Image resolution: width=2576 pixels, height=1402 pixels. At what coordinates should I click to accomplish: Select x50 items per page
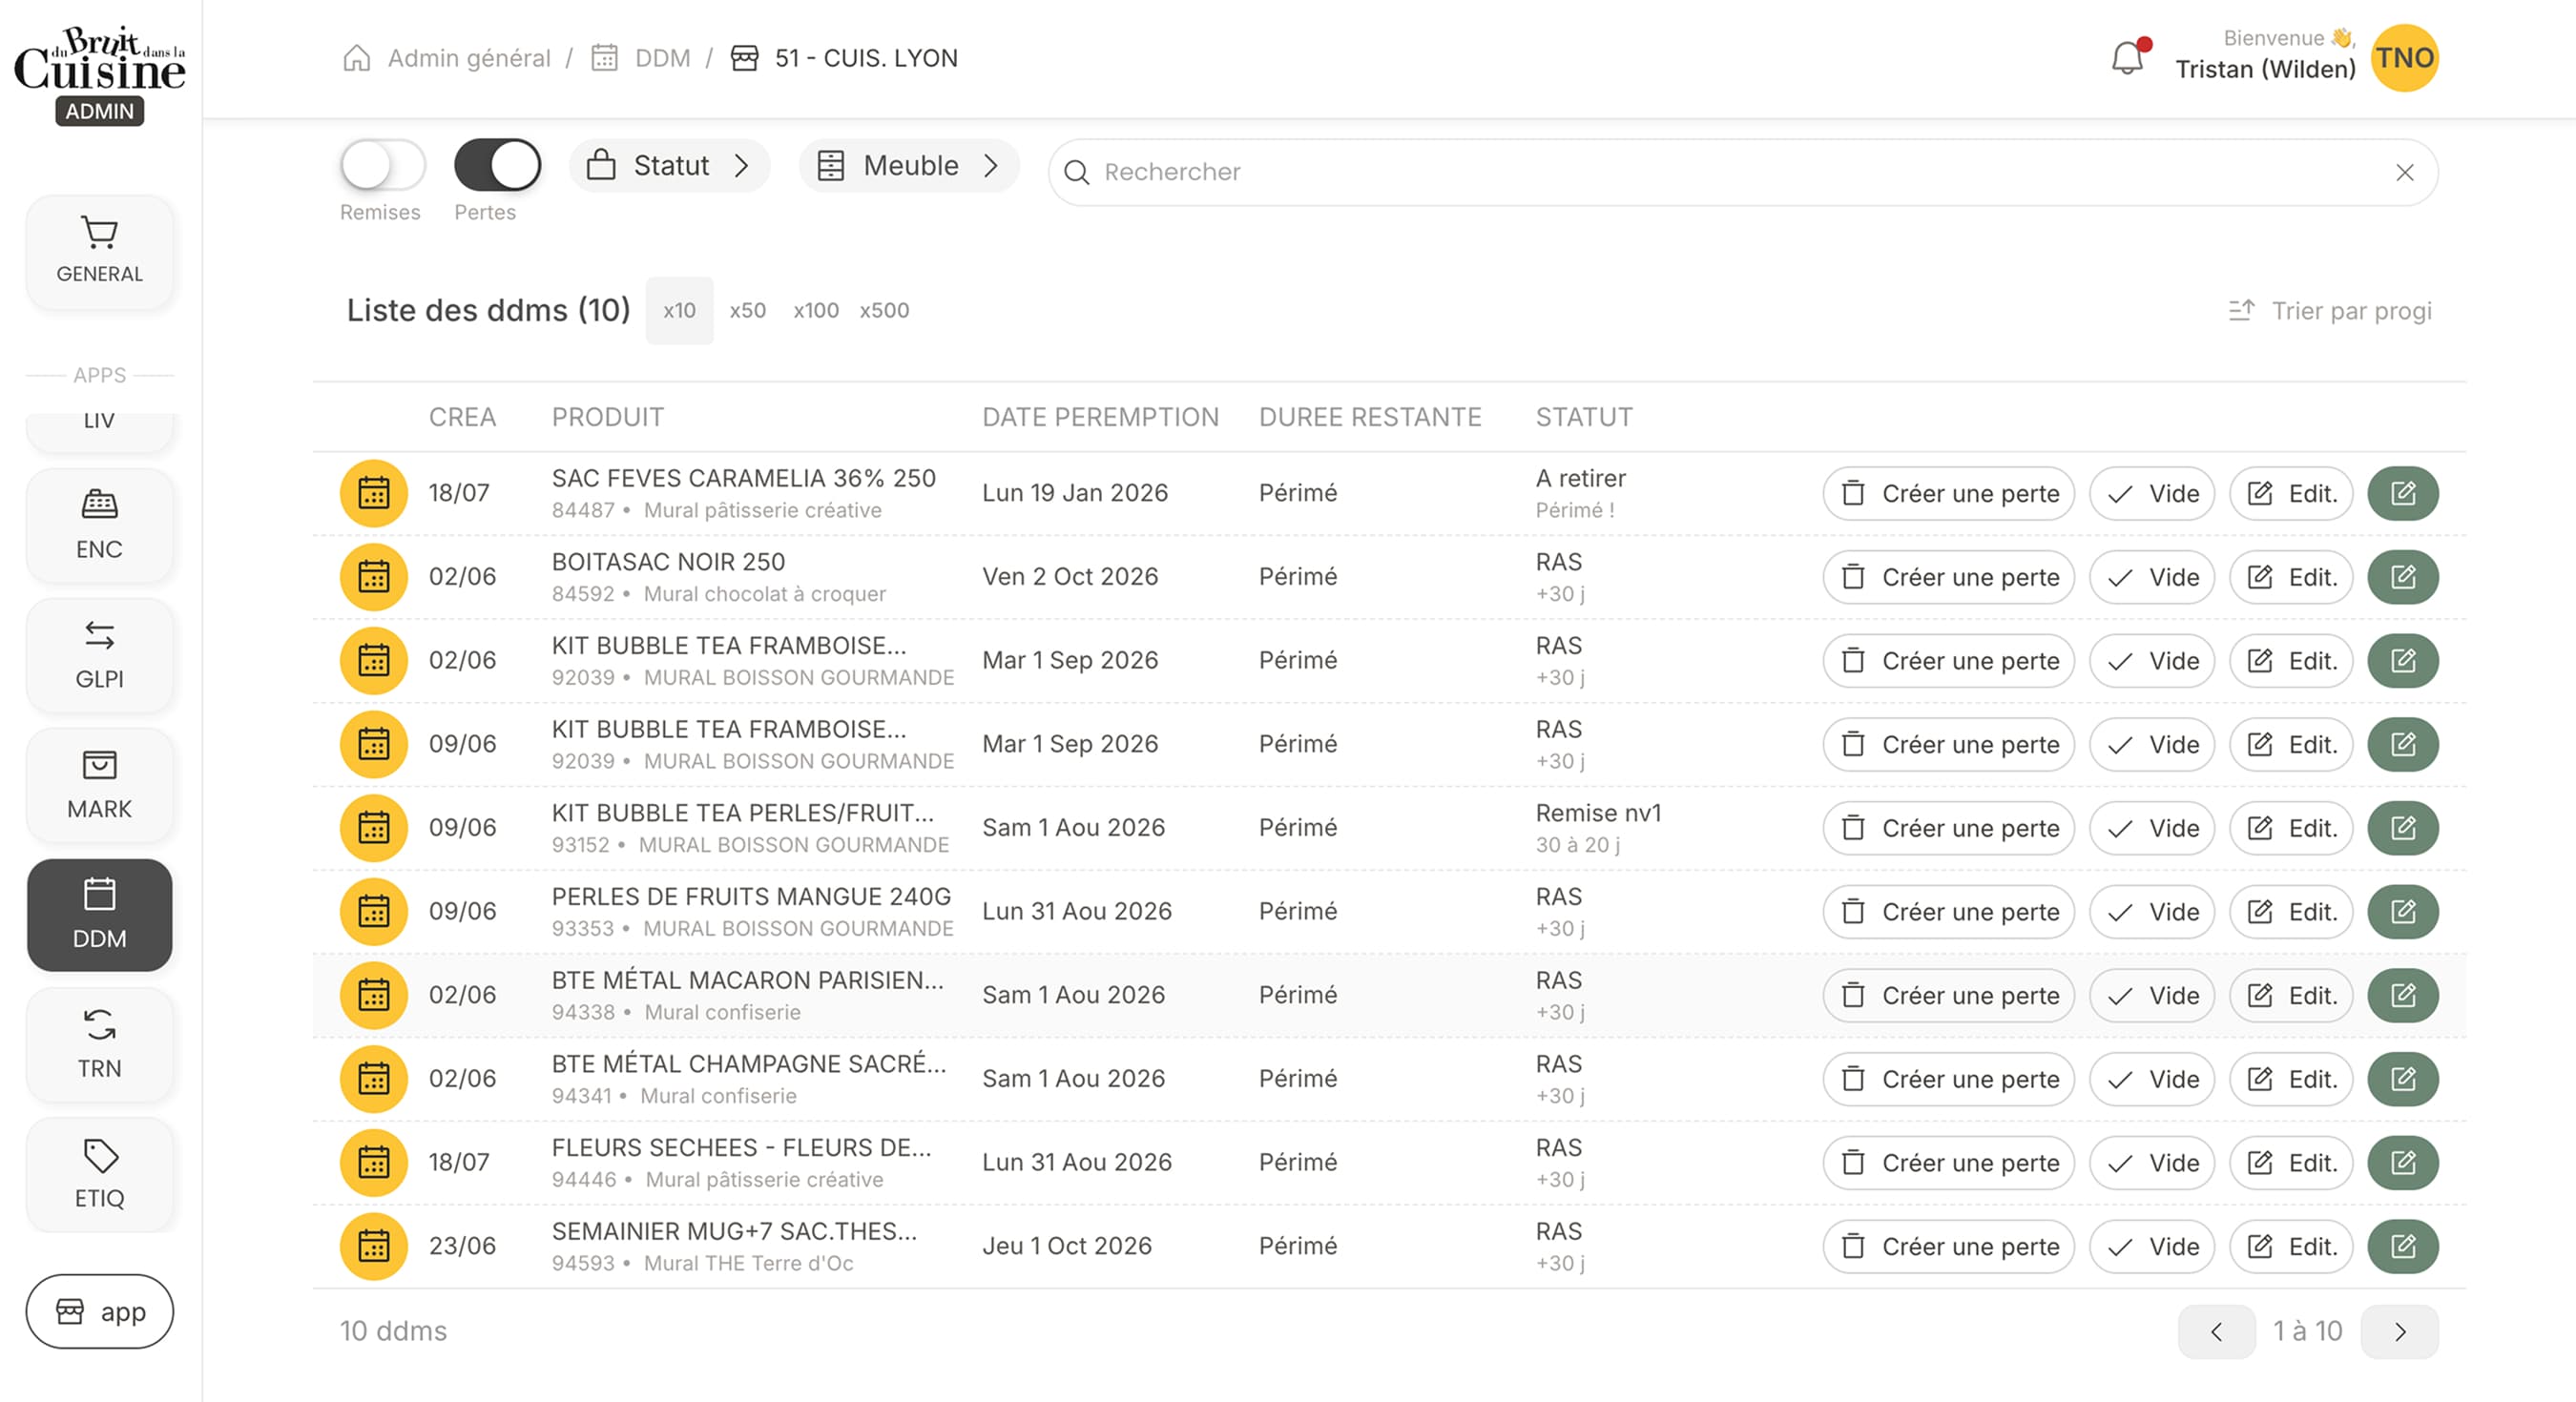tap(747, 310)
